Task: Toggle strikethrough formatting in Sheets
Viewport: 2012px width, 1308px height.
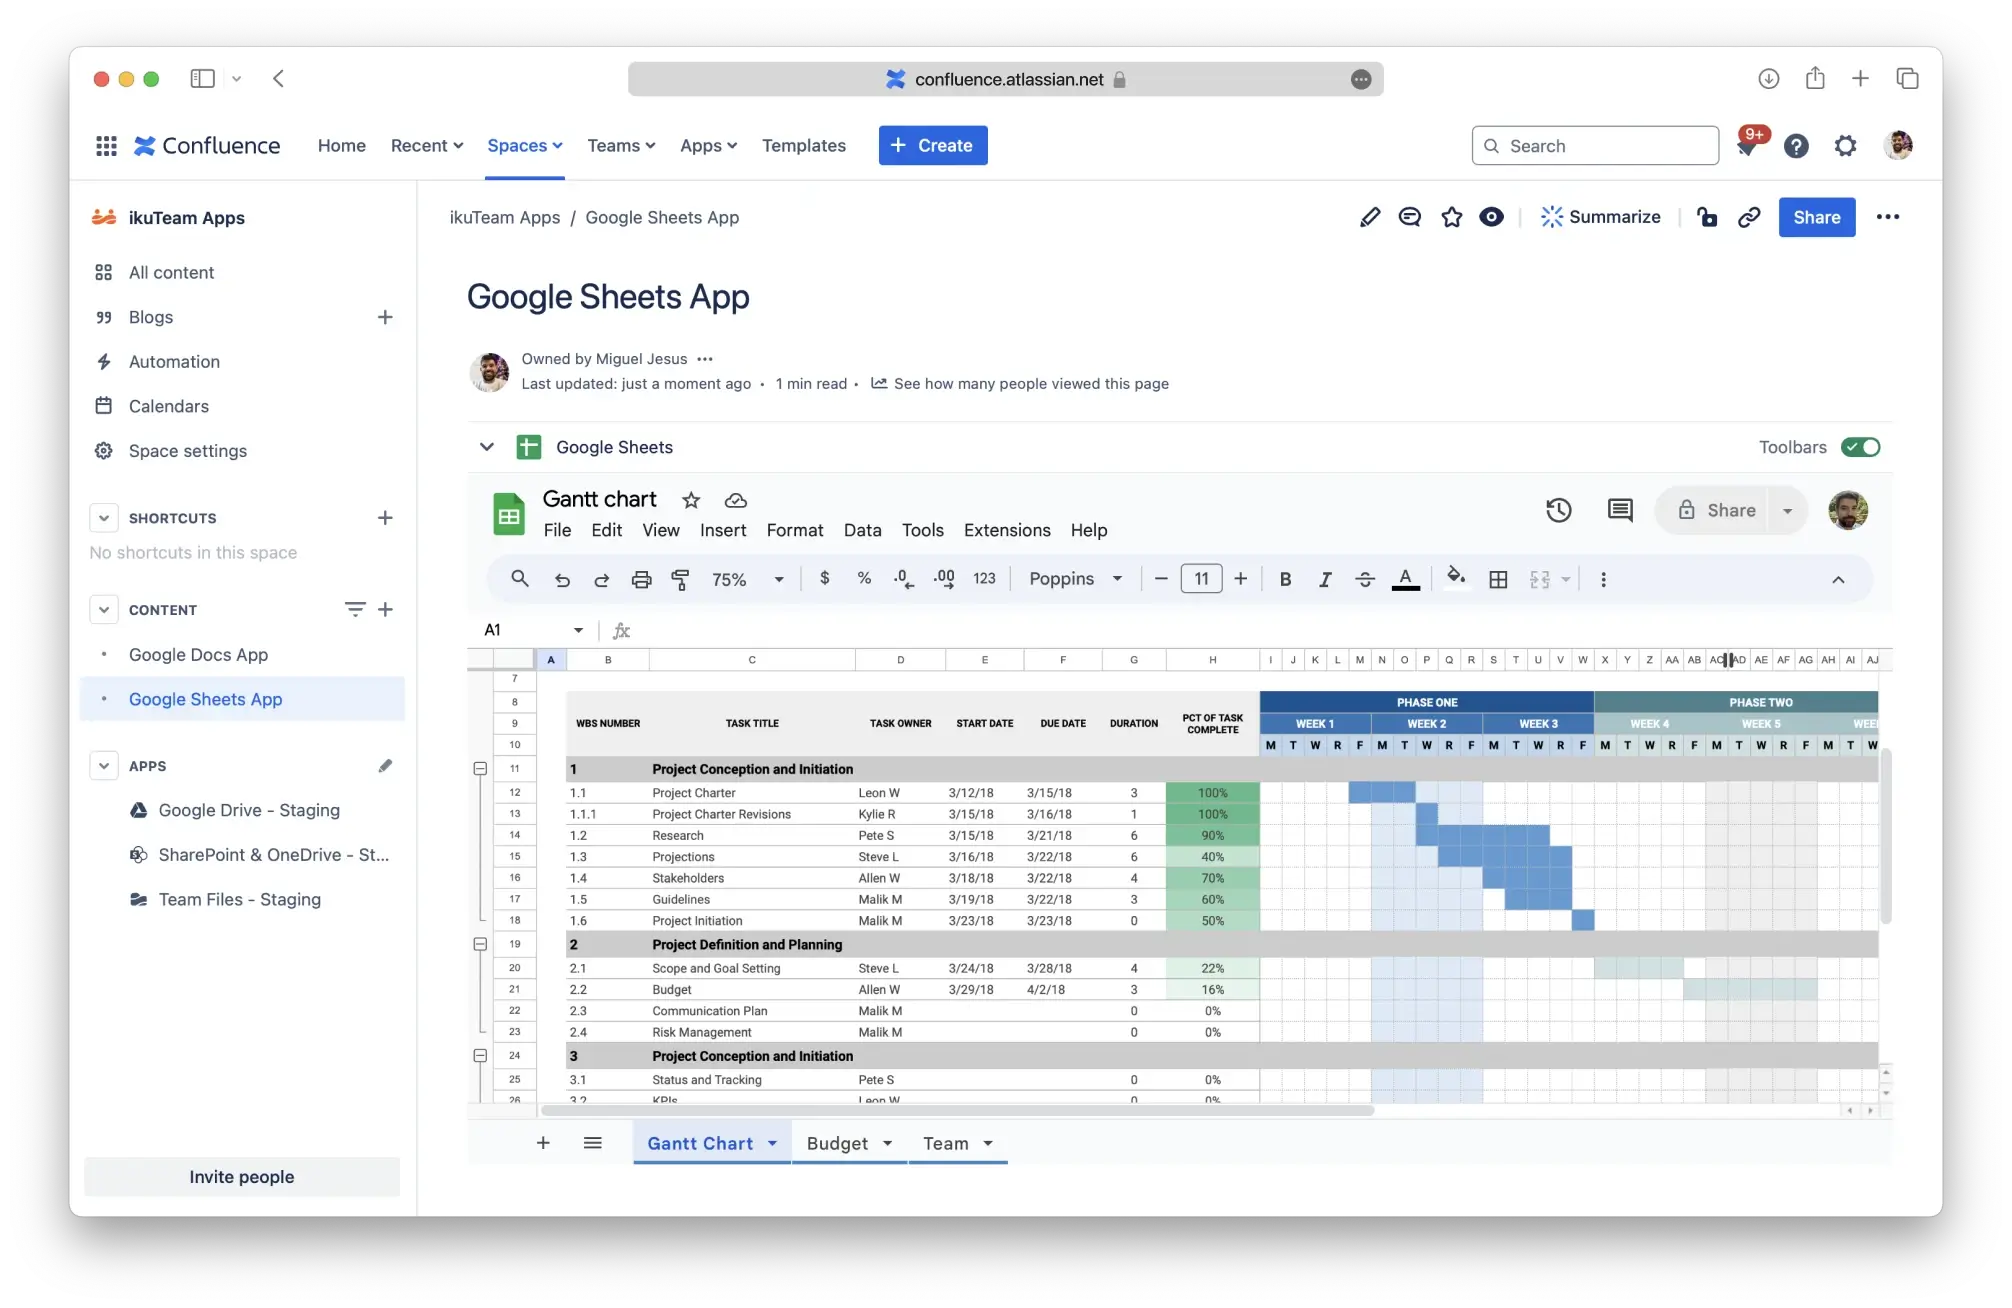Action: pos(1365,579)
